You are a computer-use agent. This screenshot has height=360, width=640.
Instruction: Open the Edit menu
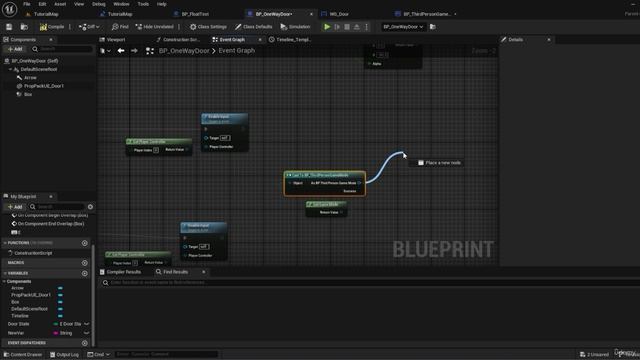pos(42,4)
